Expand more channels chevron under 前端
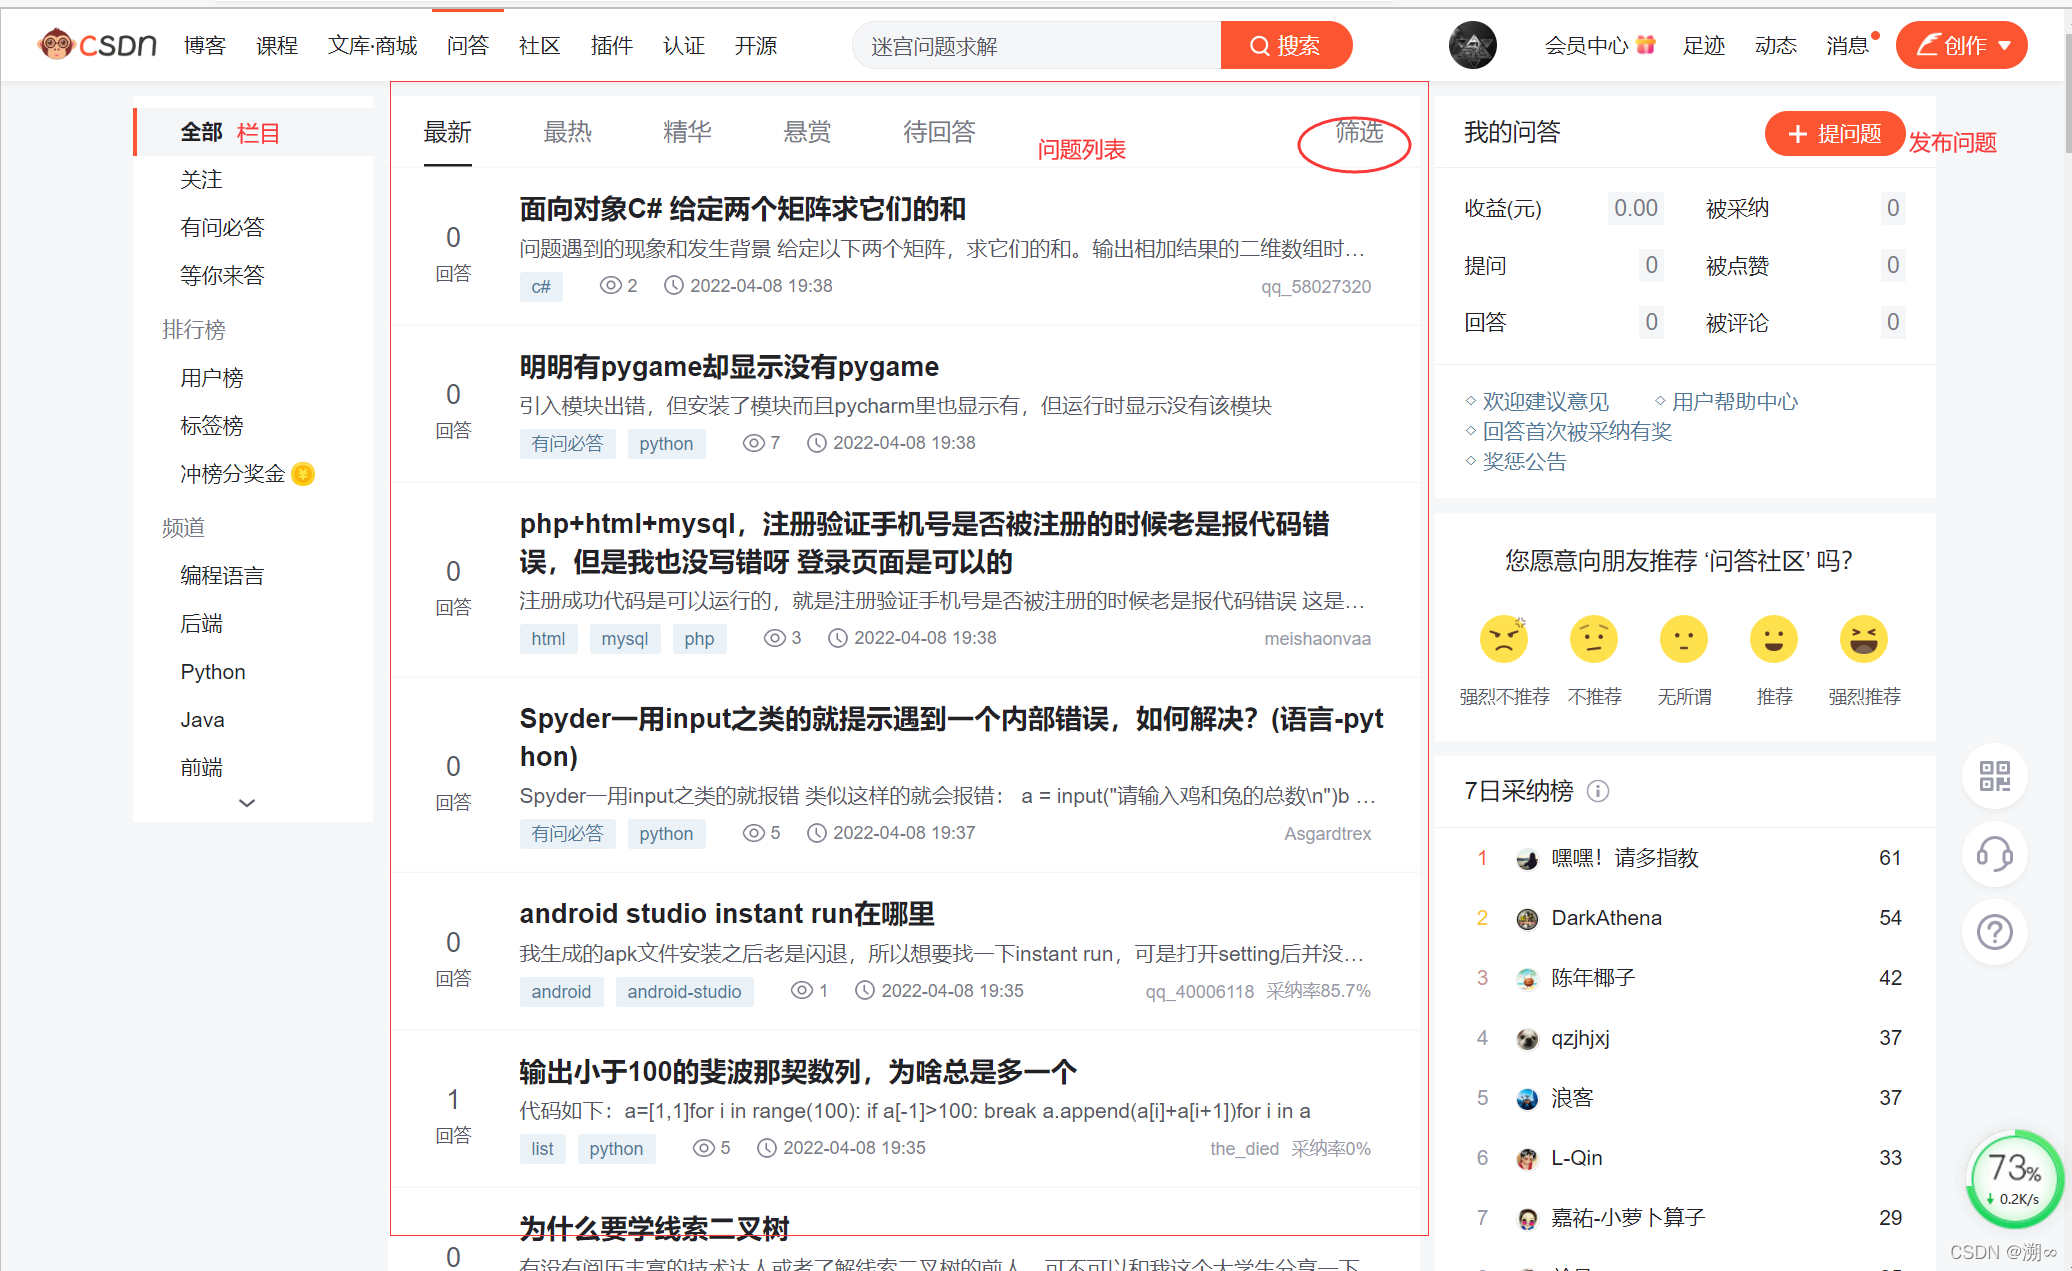 247,803
